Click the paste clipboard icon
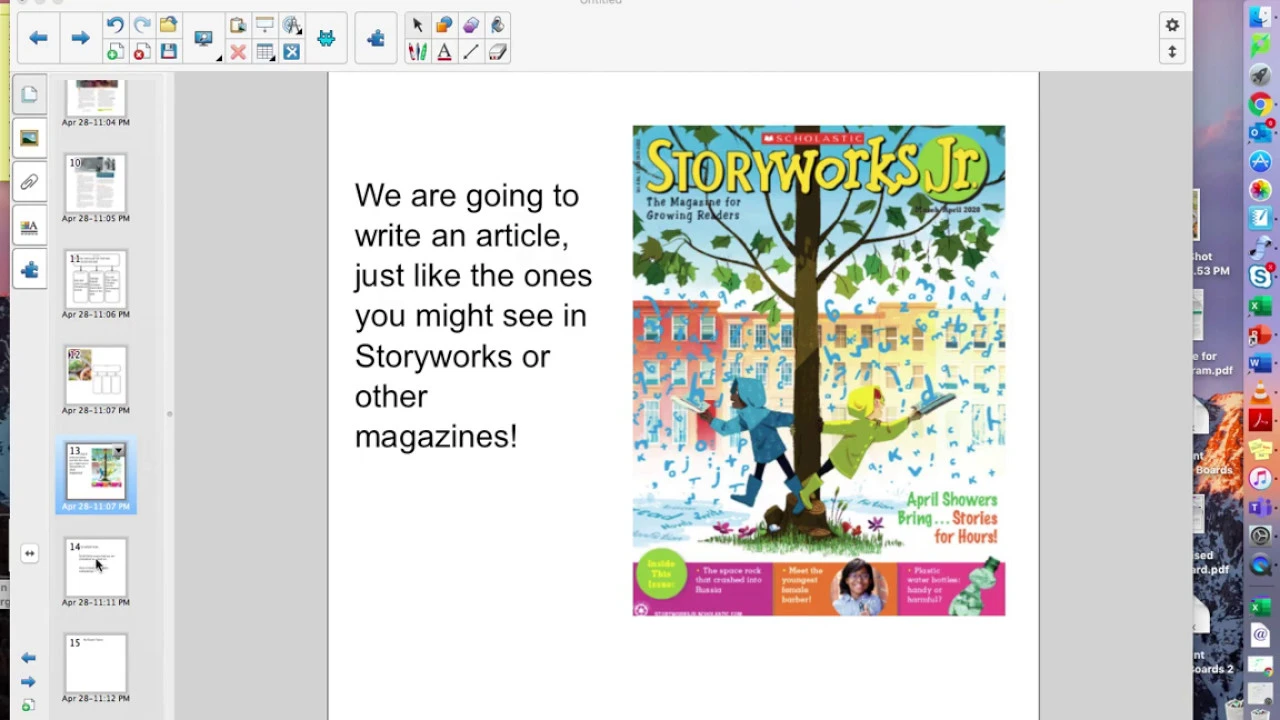Screen dimensions: 1280x720 pos(238,25)
